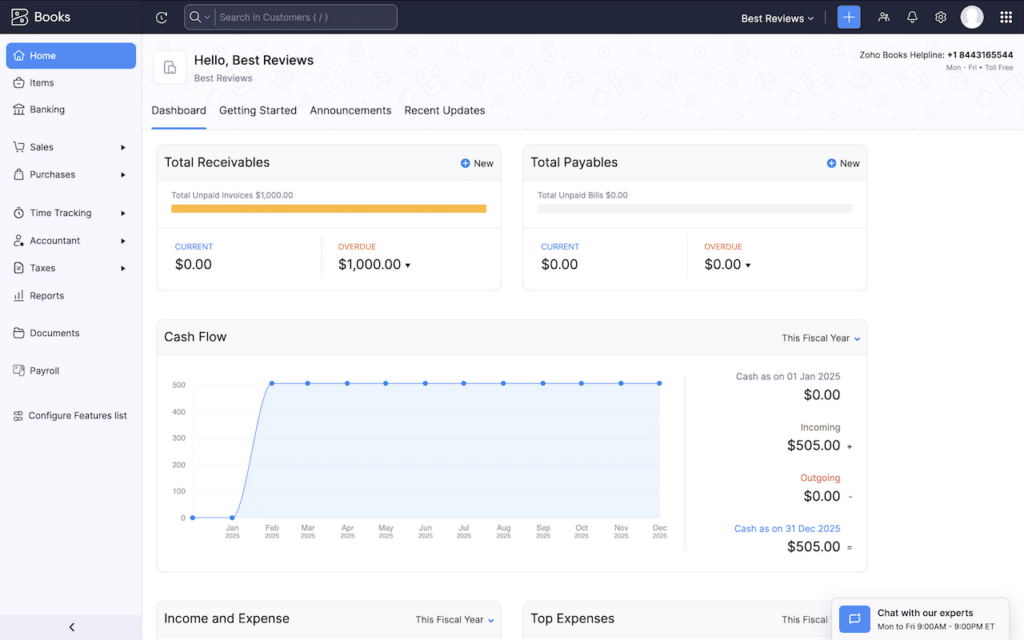This screenshot has height=640, width=1024.
Task: Select Reports in the sidebar
Action: [x=47, y=295]
